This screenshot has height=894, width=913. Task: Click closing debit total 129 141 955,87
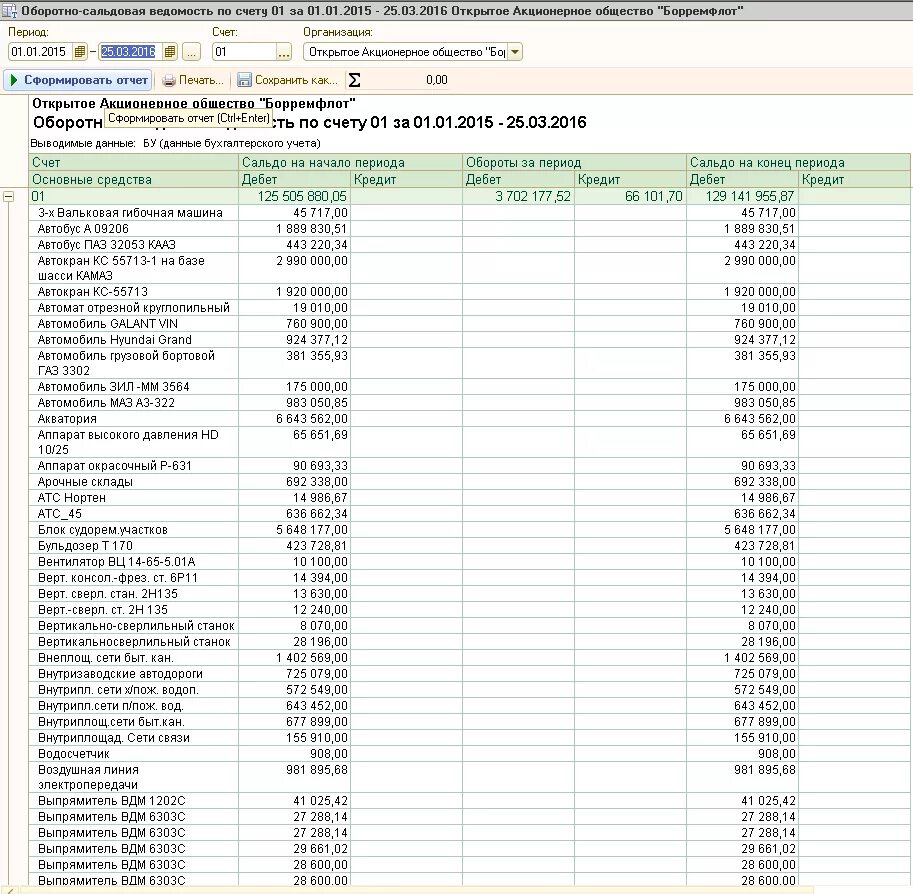click(749, 196)
